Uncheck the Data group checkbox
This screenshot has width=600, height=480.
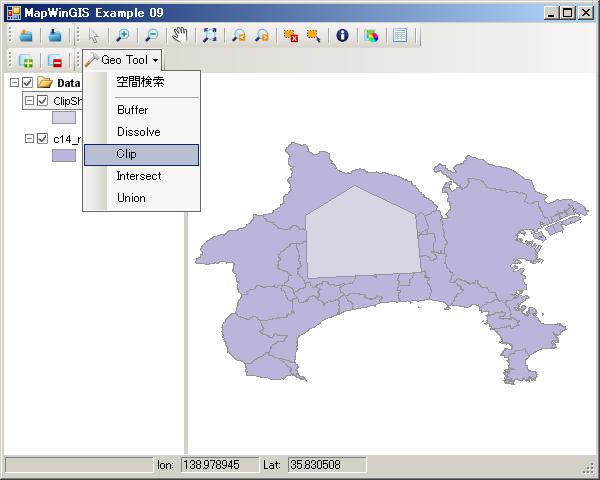[x=28, y=83]
